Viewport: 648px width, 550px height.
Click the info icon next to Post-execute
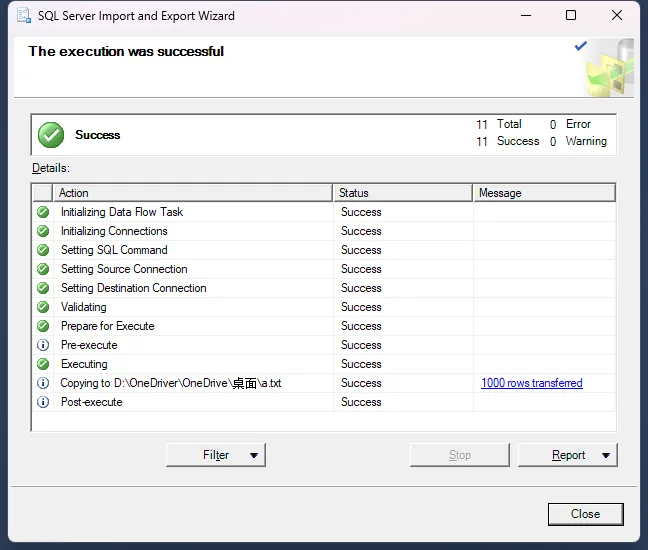pyautogui.click(x=43, y=402)
